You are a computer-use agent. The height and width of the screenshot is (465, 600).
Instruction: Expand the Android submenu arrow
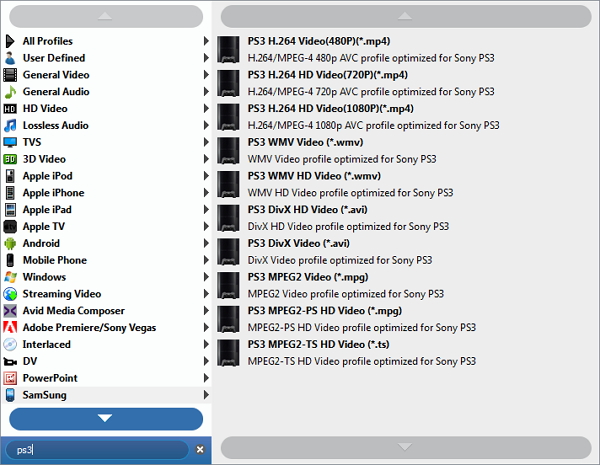206,243
